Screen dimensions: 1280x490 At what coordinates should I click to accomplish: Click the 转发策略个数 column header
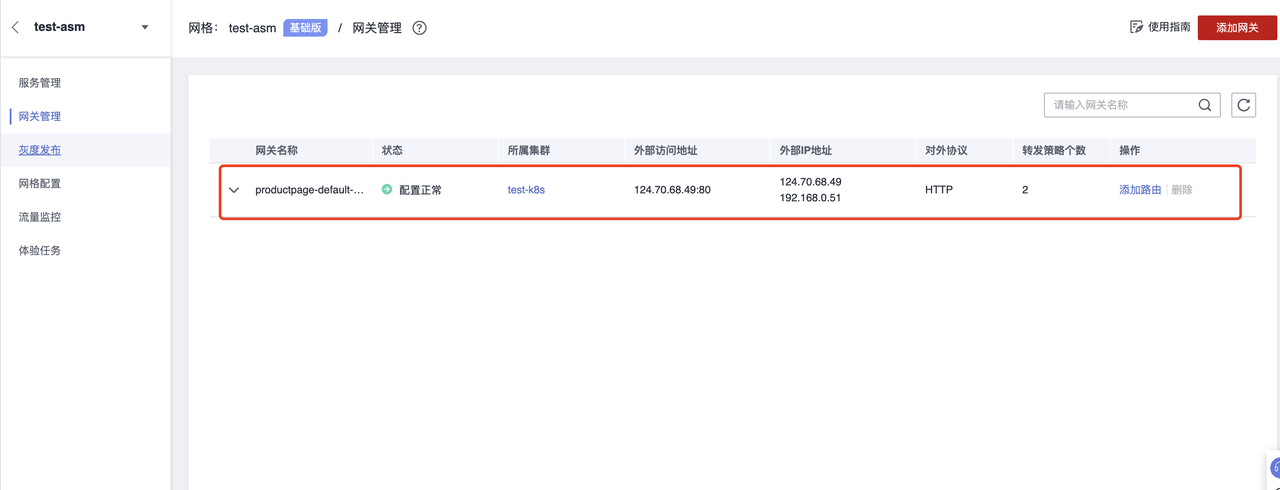coord(1054,150)
